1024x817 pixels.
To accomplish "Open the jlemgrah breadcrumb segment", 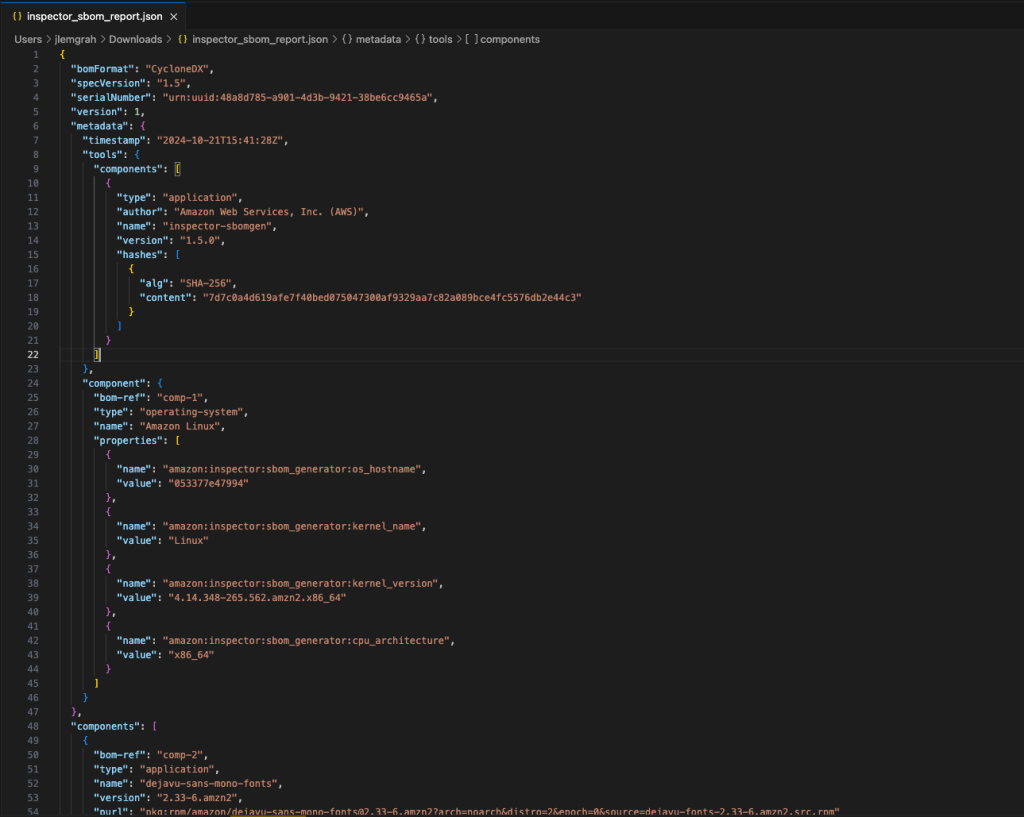I will pyautogui.click(x=75, y=39).
